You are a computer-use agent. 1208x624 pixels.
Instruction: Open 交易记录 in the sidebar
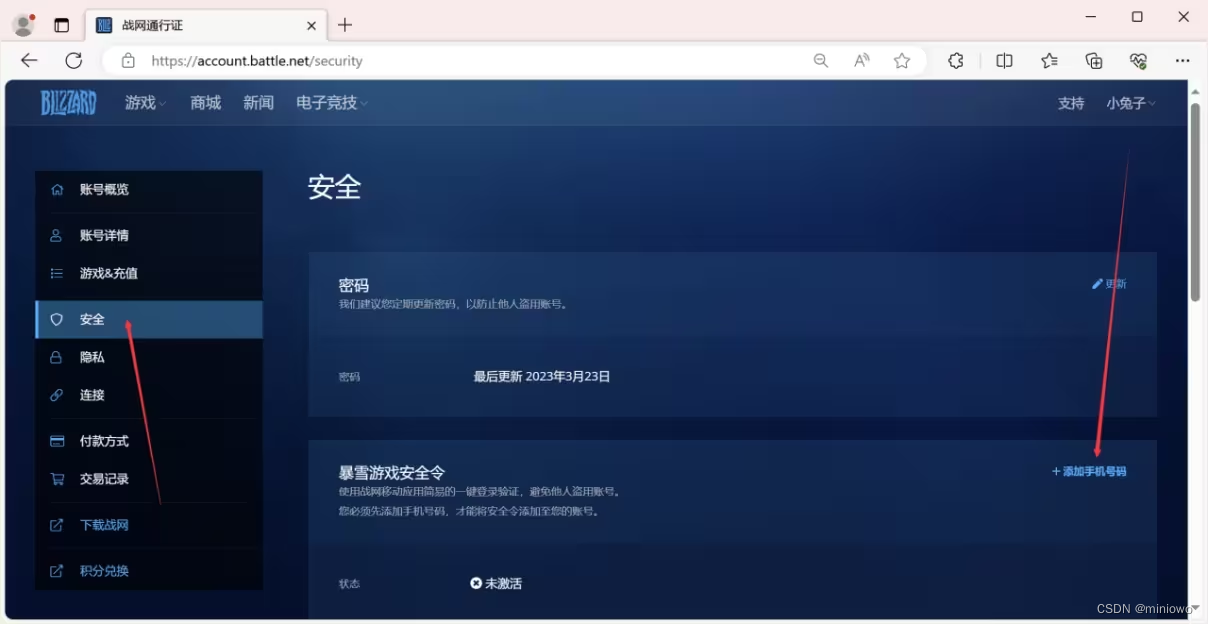(149, 480)
